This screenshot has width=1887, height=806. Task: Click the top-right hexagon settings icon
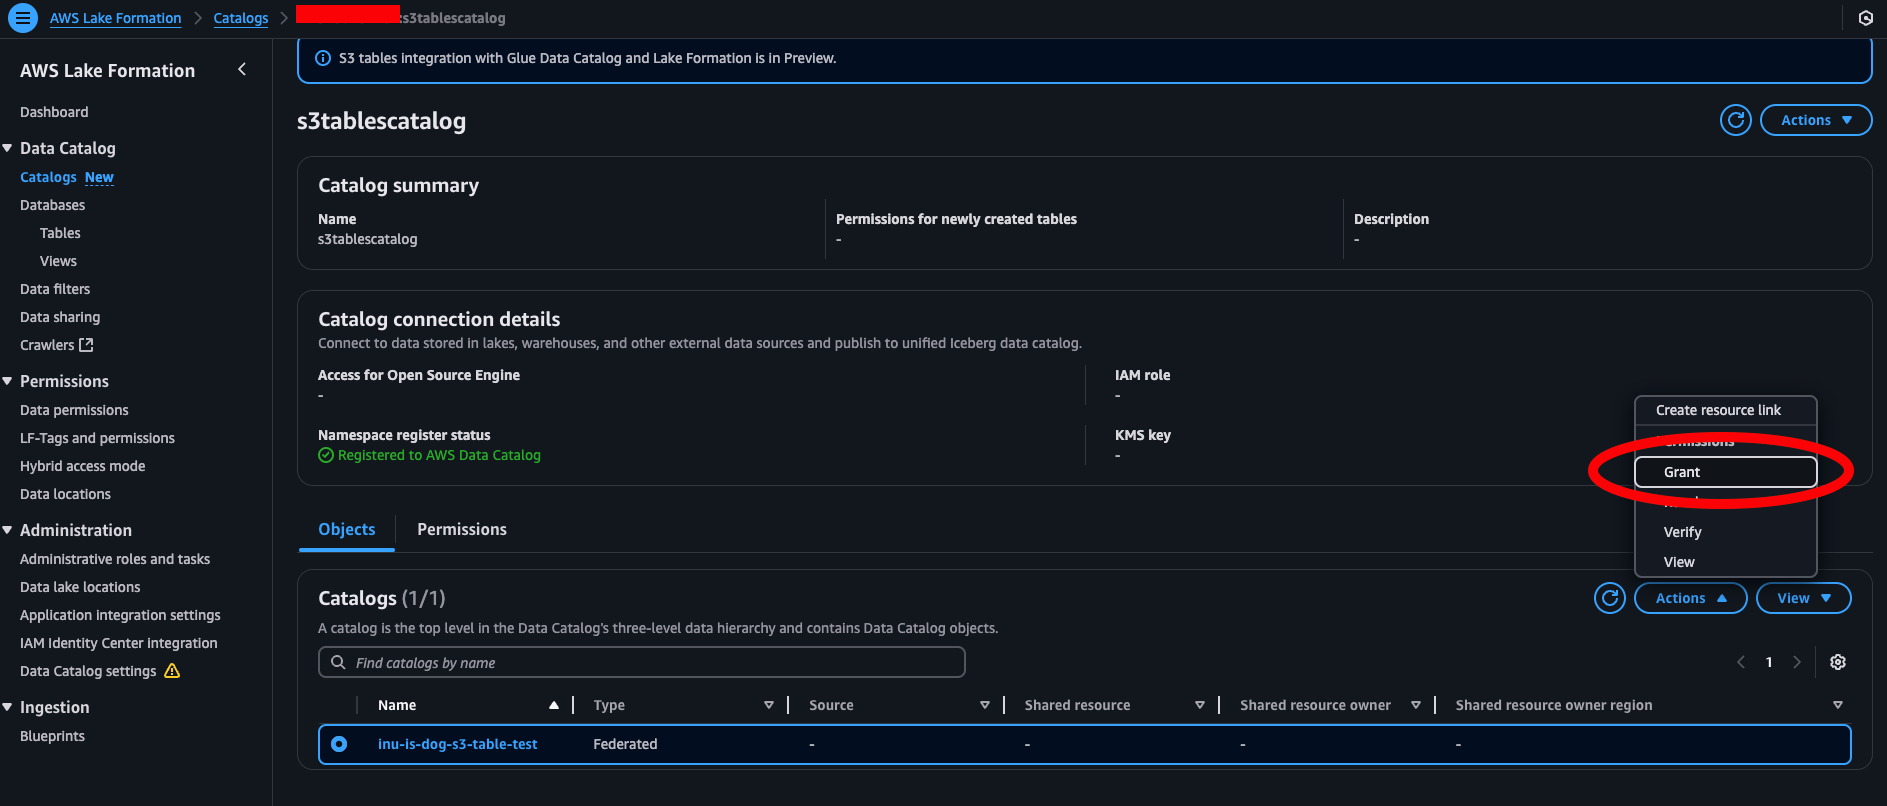click(x=1865, y=18)
